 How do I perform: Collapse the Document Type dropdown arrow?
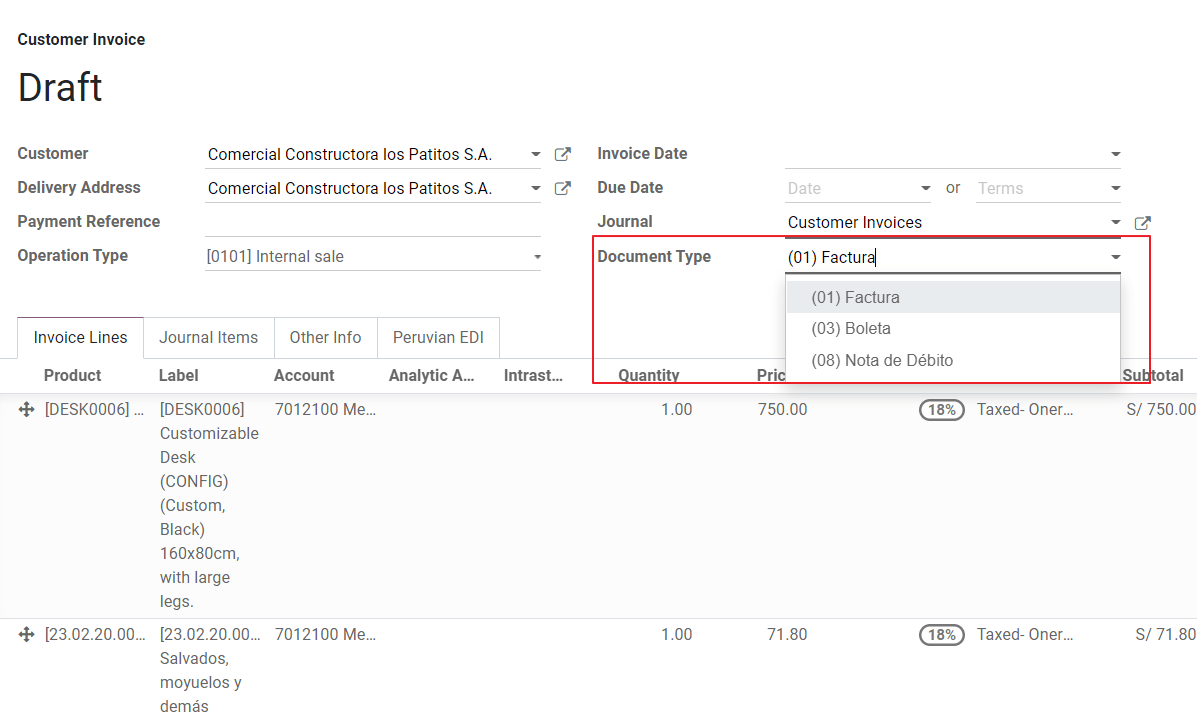click(x=1115, y=257)
